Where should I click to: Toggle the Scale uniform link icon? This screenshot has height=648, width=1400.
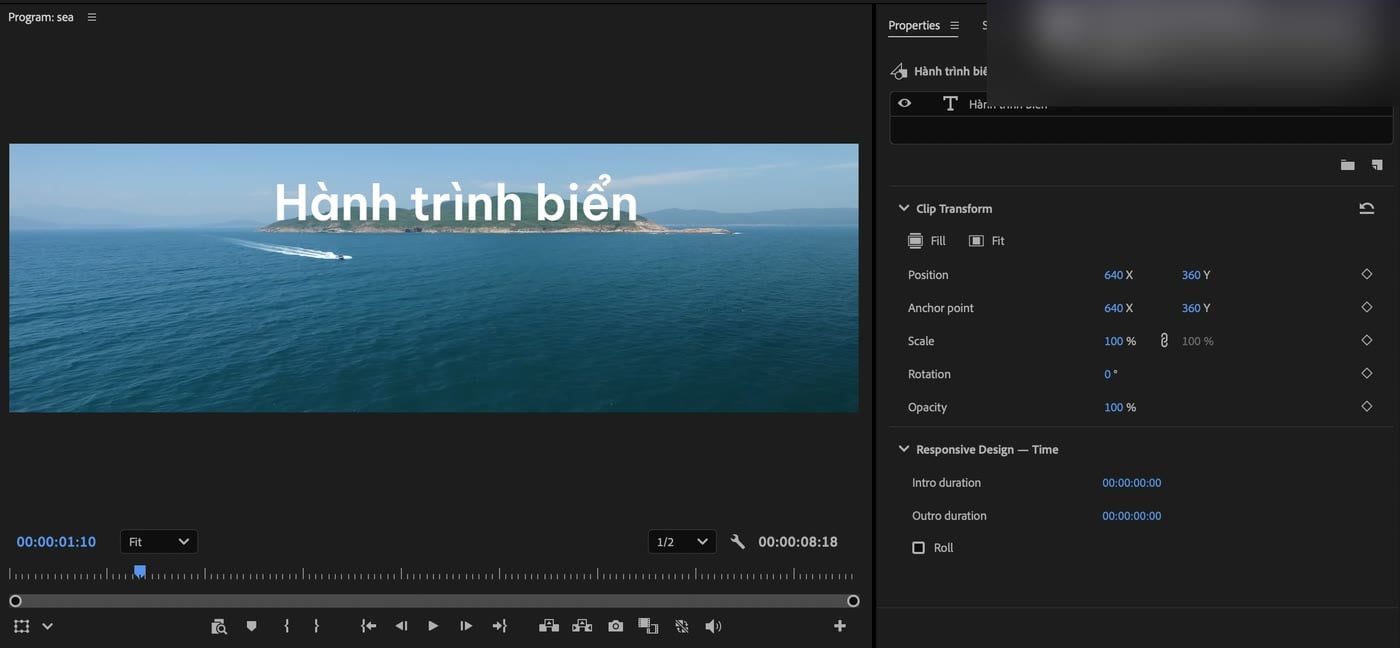tap(1164, 341)
